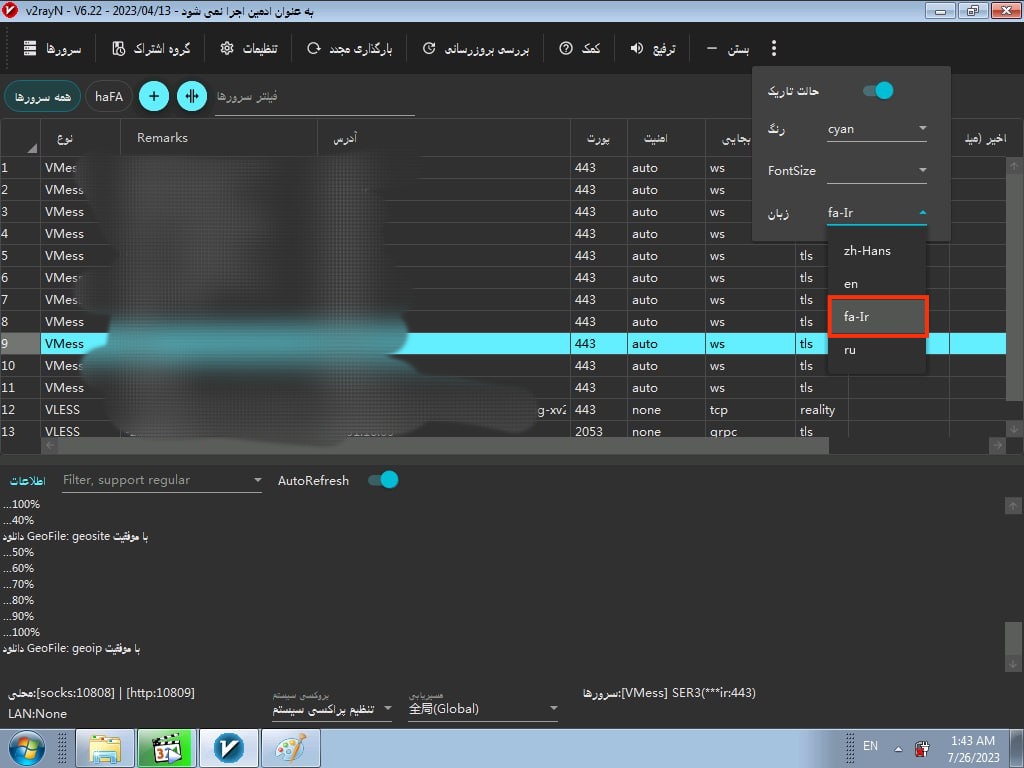Toggle the dark mode switch
The height and width of the screenshot is (768, 1024).
877,91
